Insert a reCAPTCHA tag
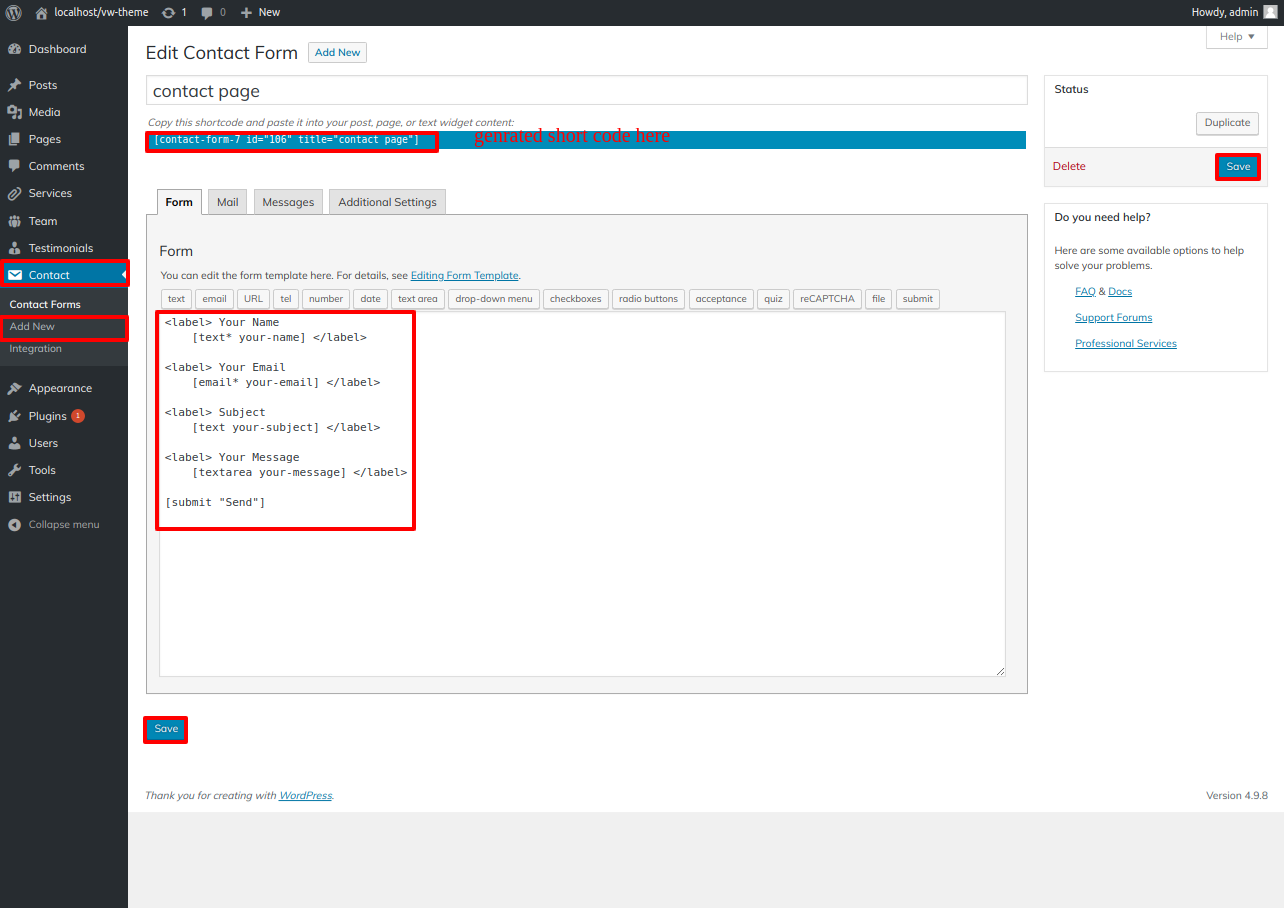The width and height of the screenshot is (1284, 908). [829, 299]
